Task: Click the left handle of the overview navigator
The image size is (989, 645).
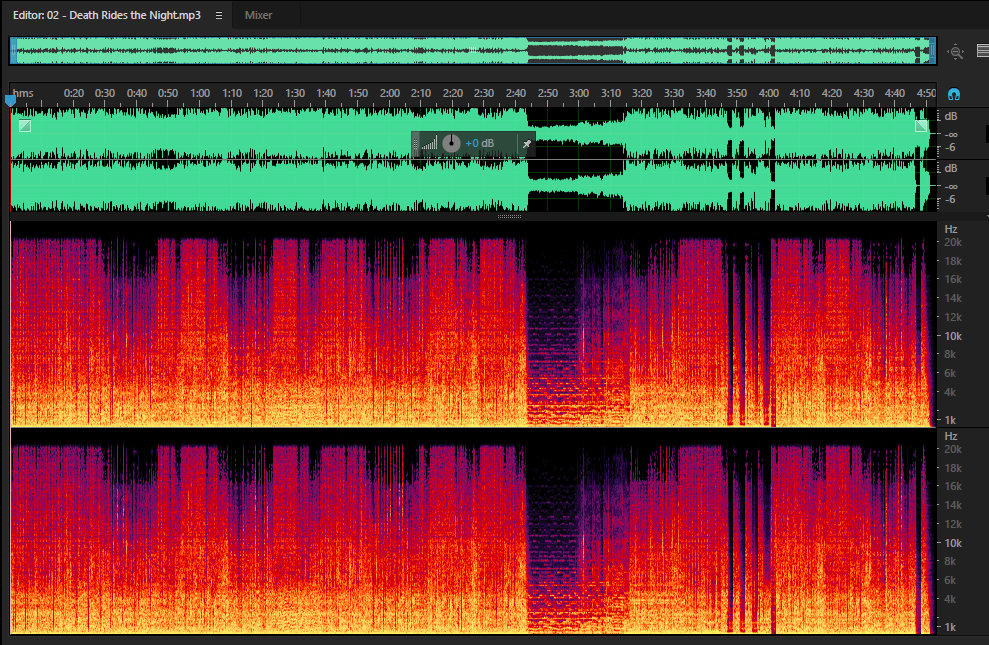Action: 13,50
